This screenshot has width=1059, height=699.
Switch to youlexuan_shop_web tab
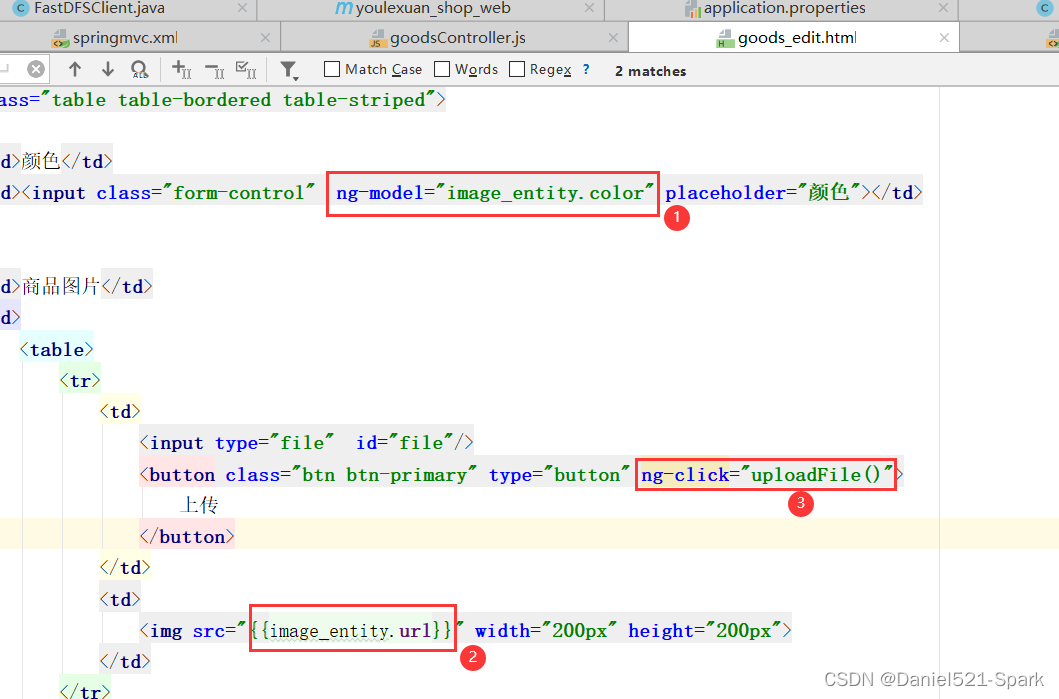click(433, 8)
